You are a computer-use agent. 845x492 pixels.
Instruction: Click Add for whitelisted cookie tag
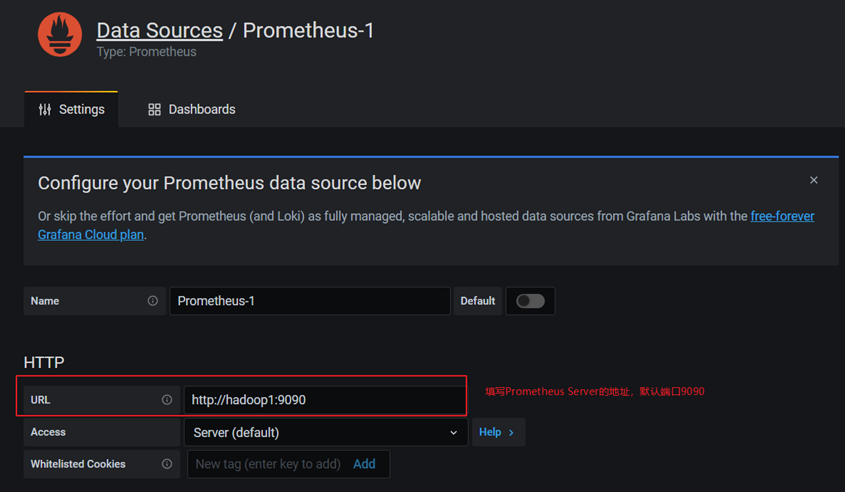click(x=364, y=464)
